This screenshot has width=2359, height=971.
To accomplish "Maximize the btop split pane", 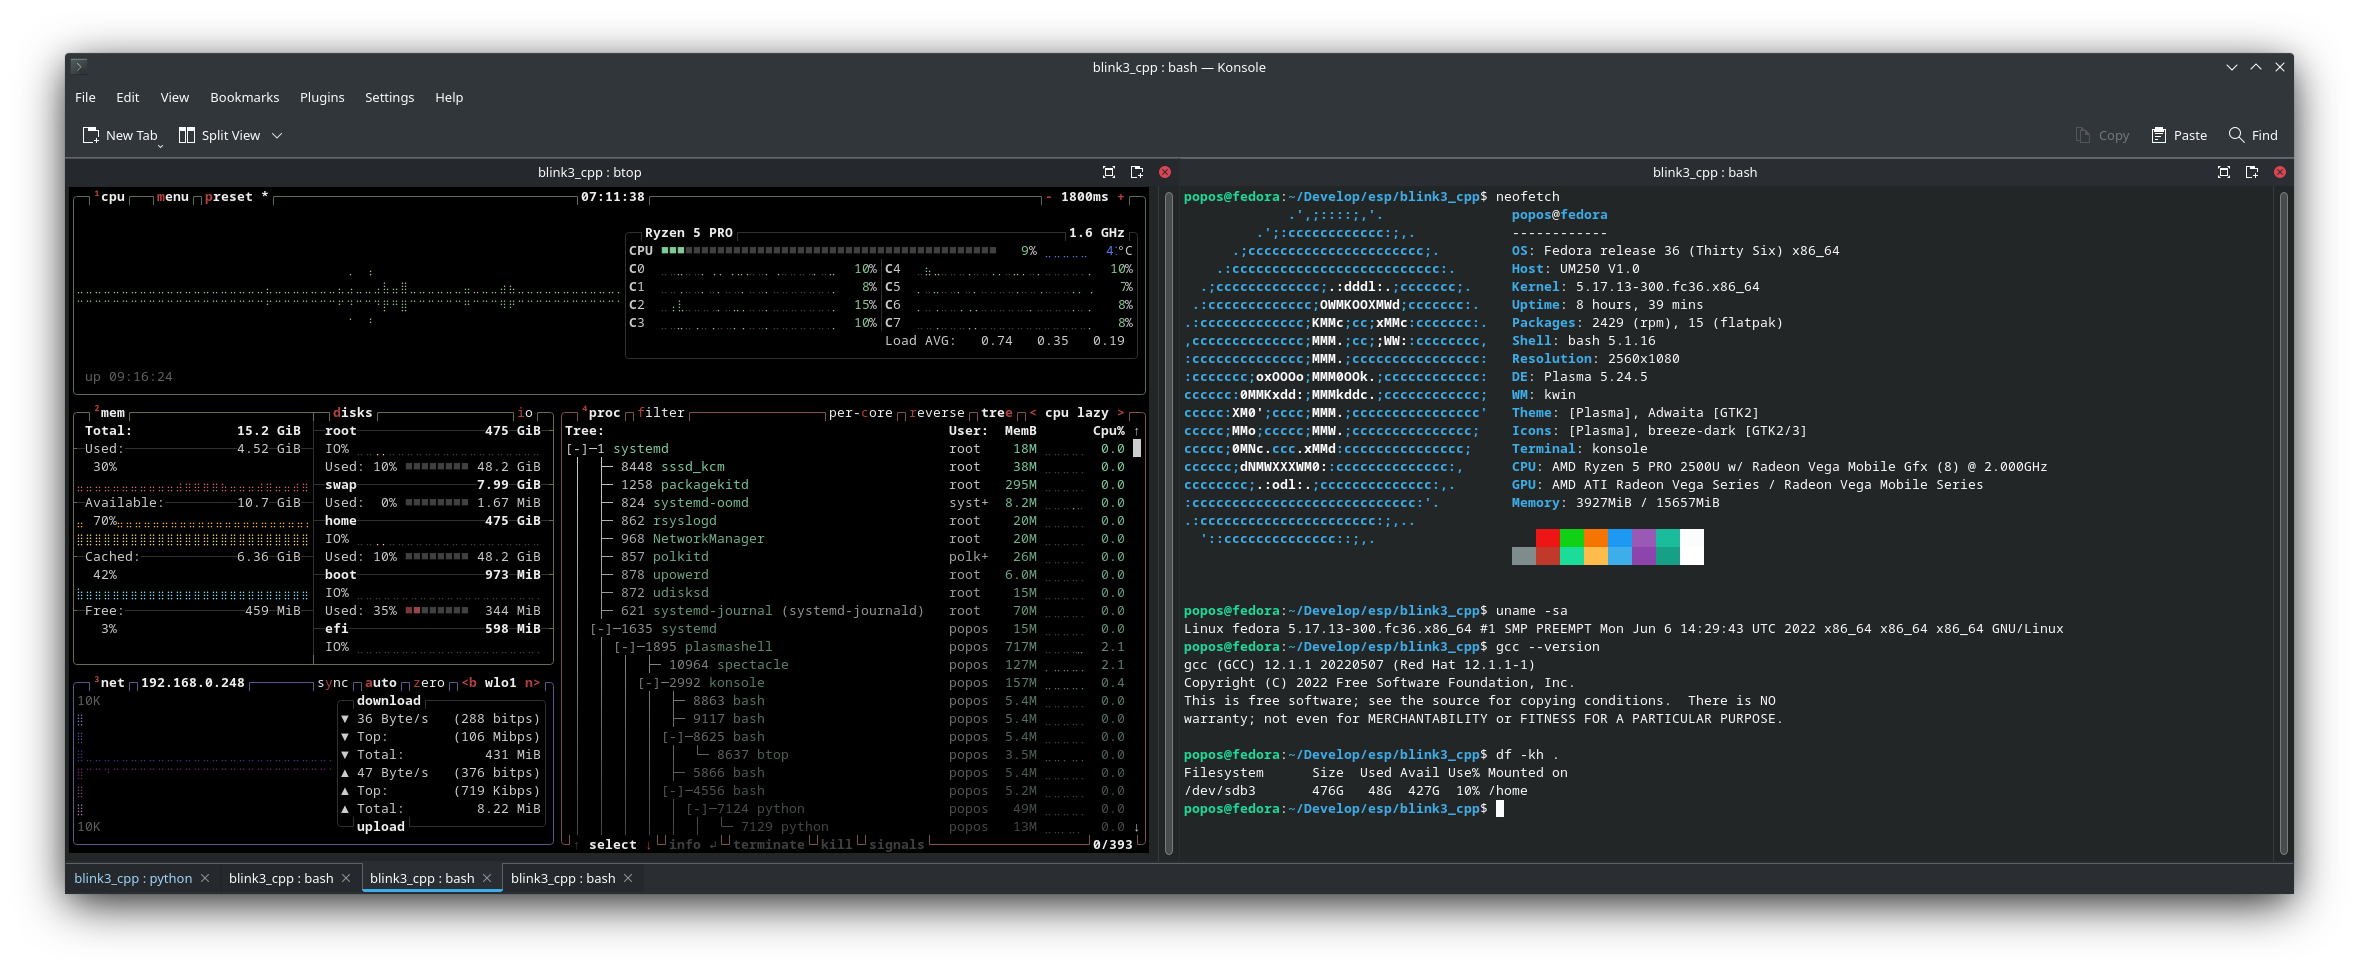I will [1109, 172].
